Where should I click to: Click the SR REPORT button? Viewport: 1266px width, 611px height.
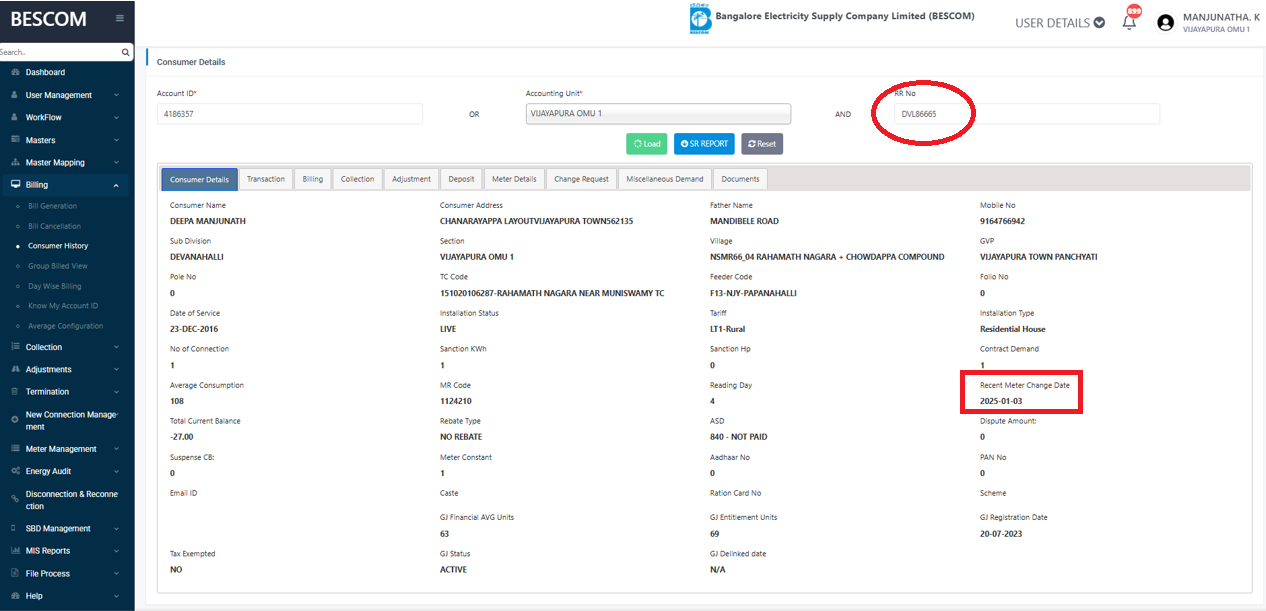pyautogui.click(x=704, y=144)
